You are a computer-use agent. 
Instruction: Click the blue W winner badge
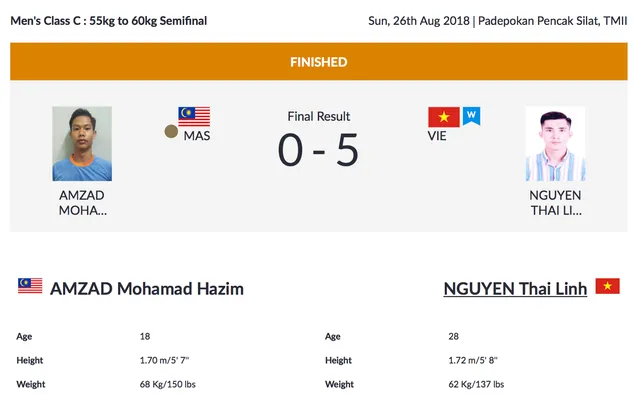471,116
